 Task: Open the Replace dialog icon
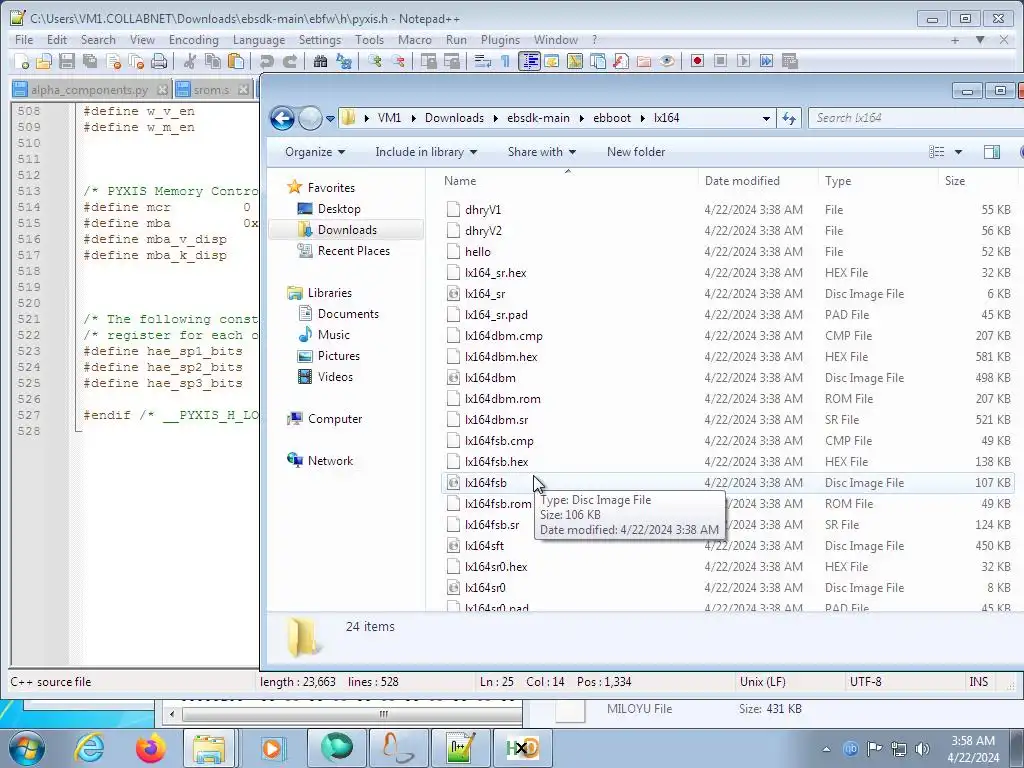click(x=344, y=61)
